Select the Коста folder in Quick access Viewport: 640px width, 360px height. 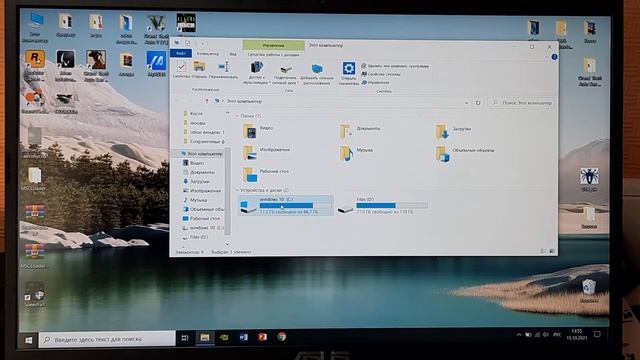193,113
